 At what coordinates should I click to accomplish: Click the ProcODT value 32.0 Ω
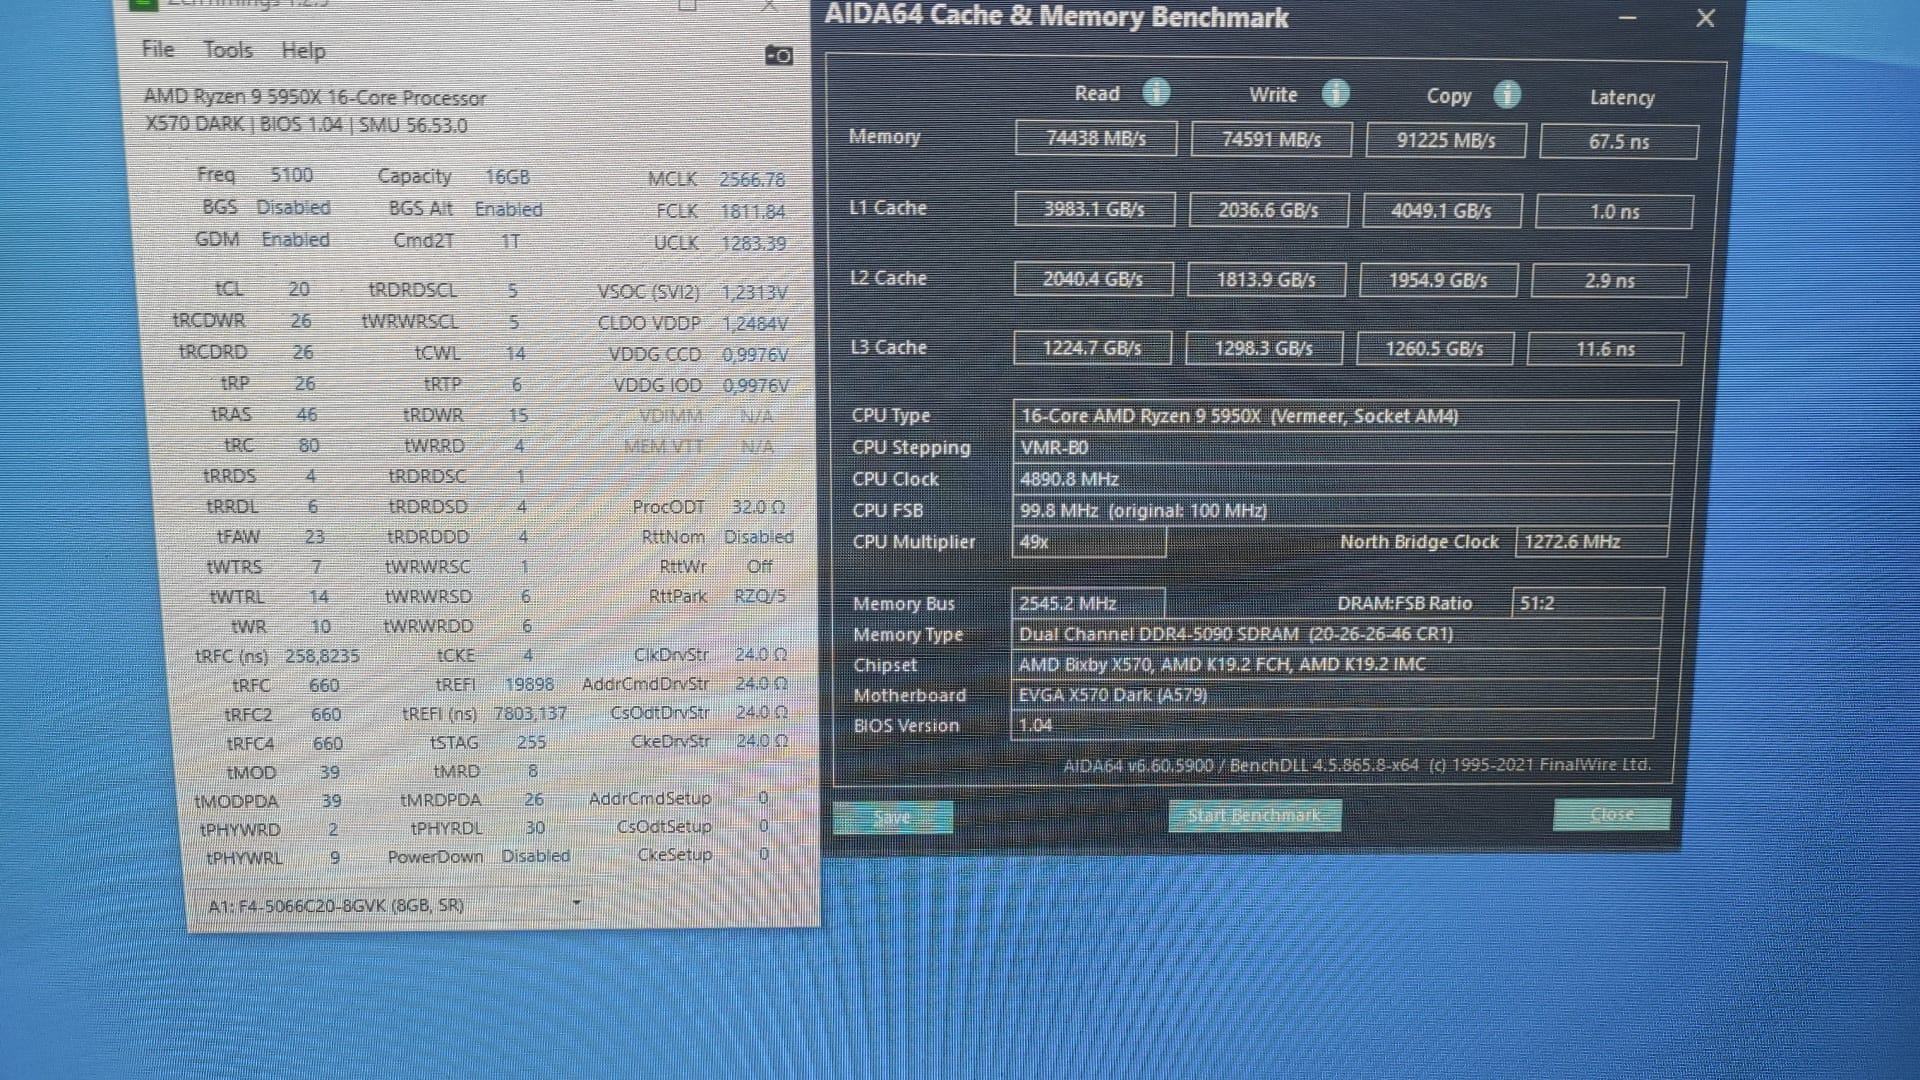[x=758, y=507]
